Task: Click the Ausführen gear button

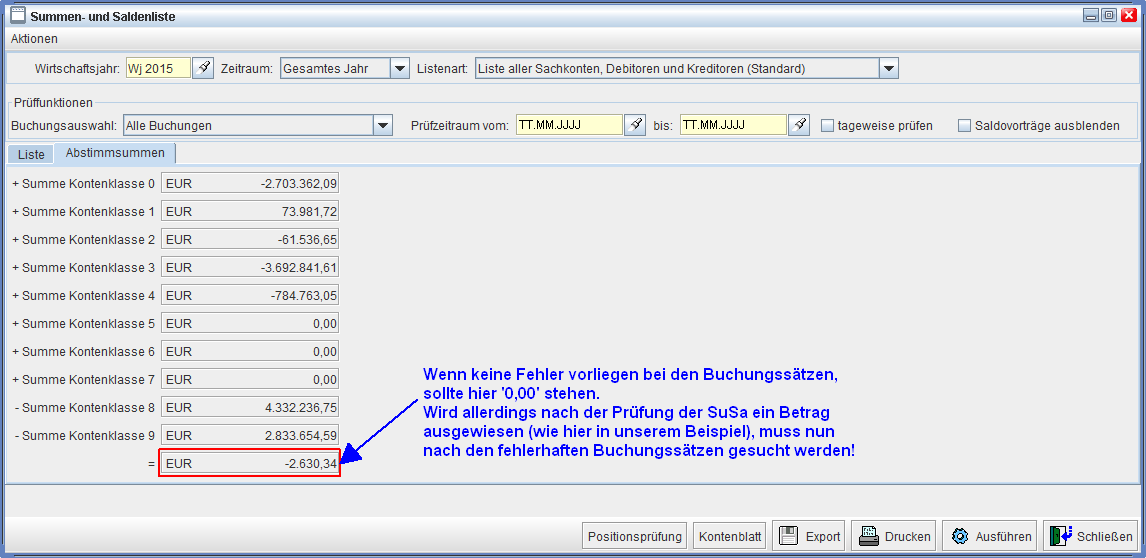Action: tap(989, 536)
